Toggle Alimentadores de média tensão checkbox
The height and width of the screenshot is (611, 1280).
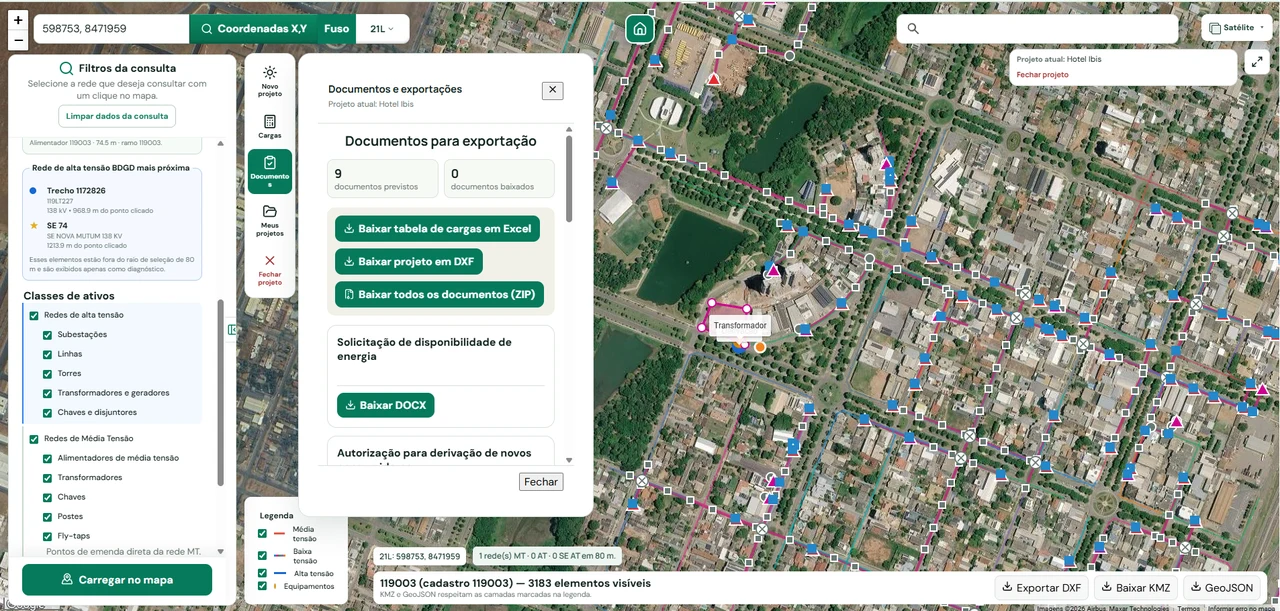[47, 458]
